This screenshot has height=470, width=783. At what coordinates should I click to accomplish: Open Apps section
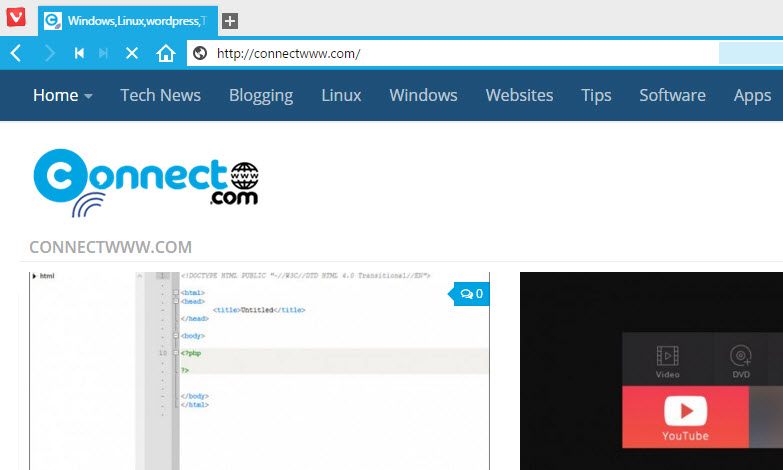[x=753, y=95]
